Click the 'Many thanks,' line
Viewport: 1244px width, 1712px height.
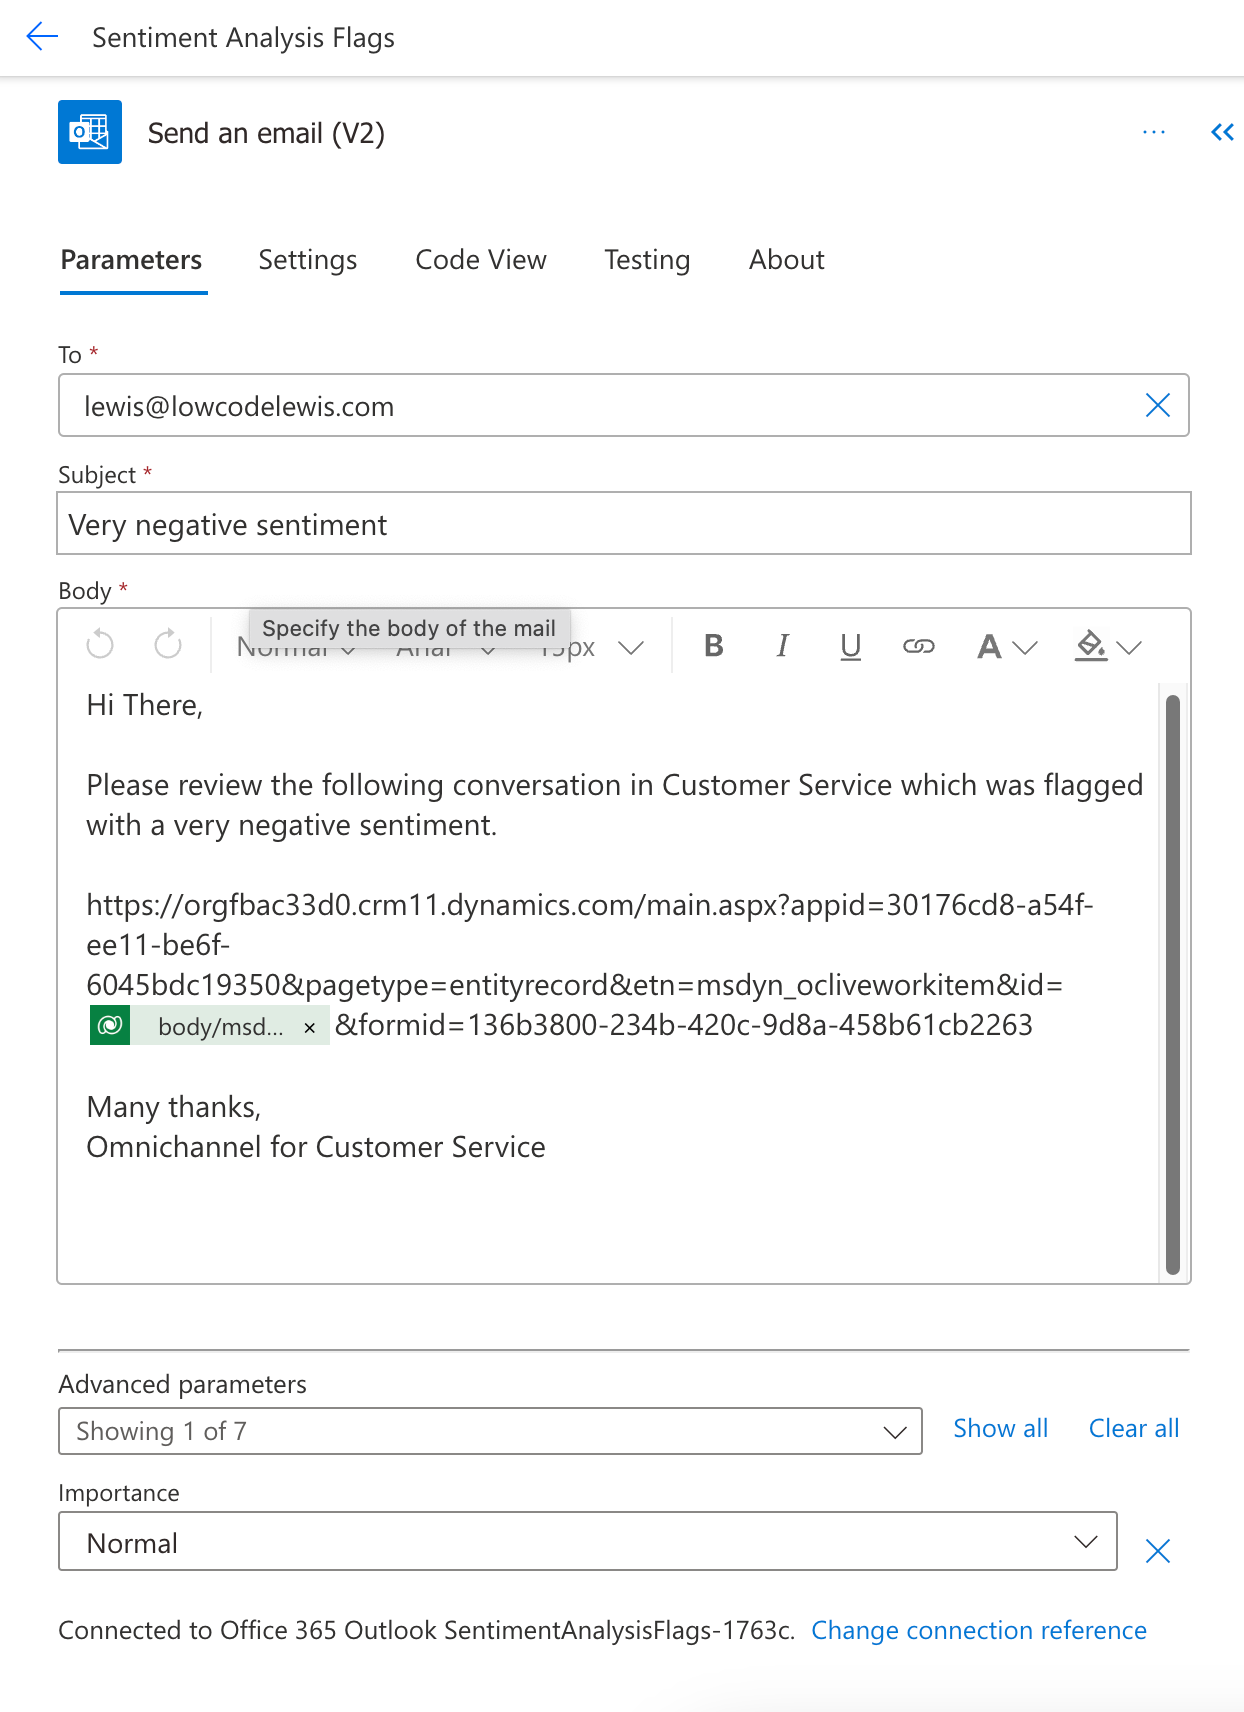click(174, 1107)
